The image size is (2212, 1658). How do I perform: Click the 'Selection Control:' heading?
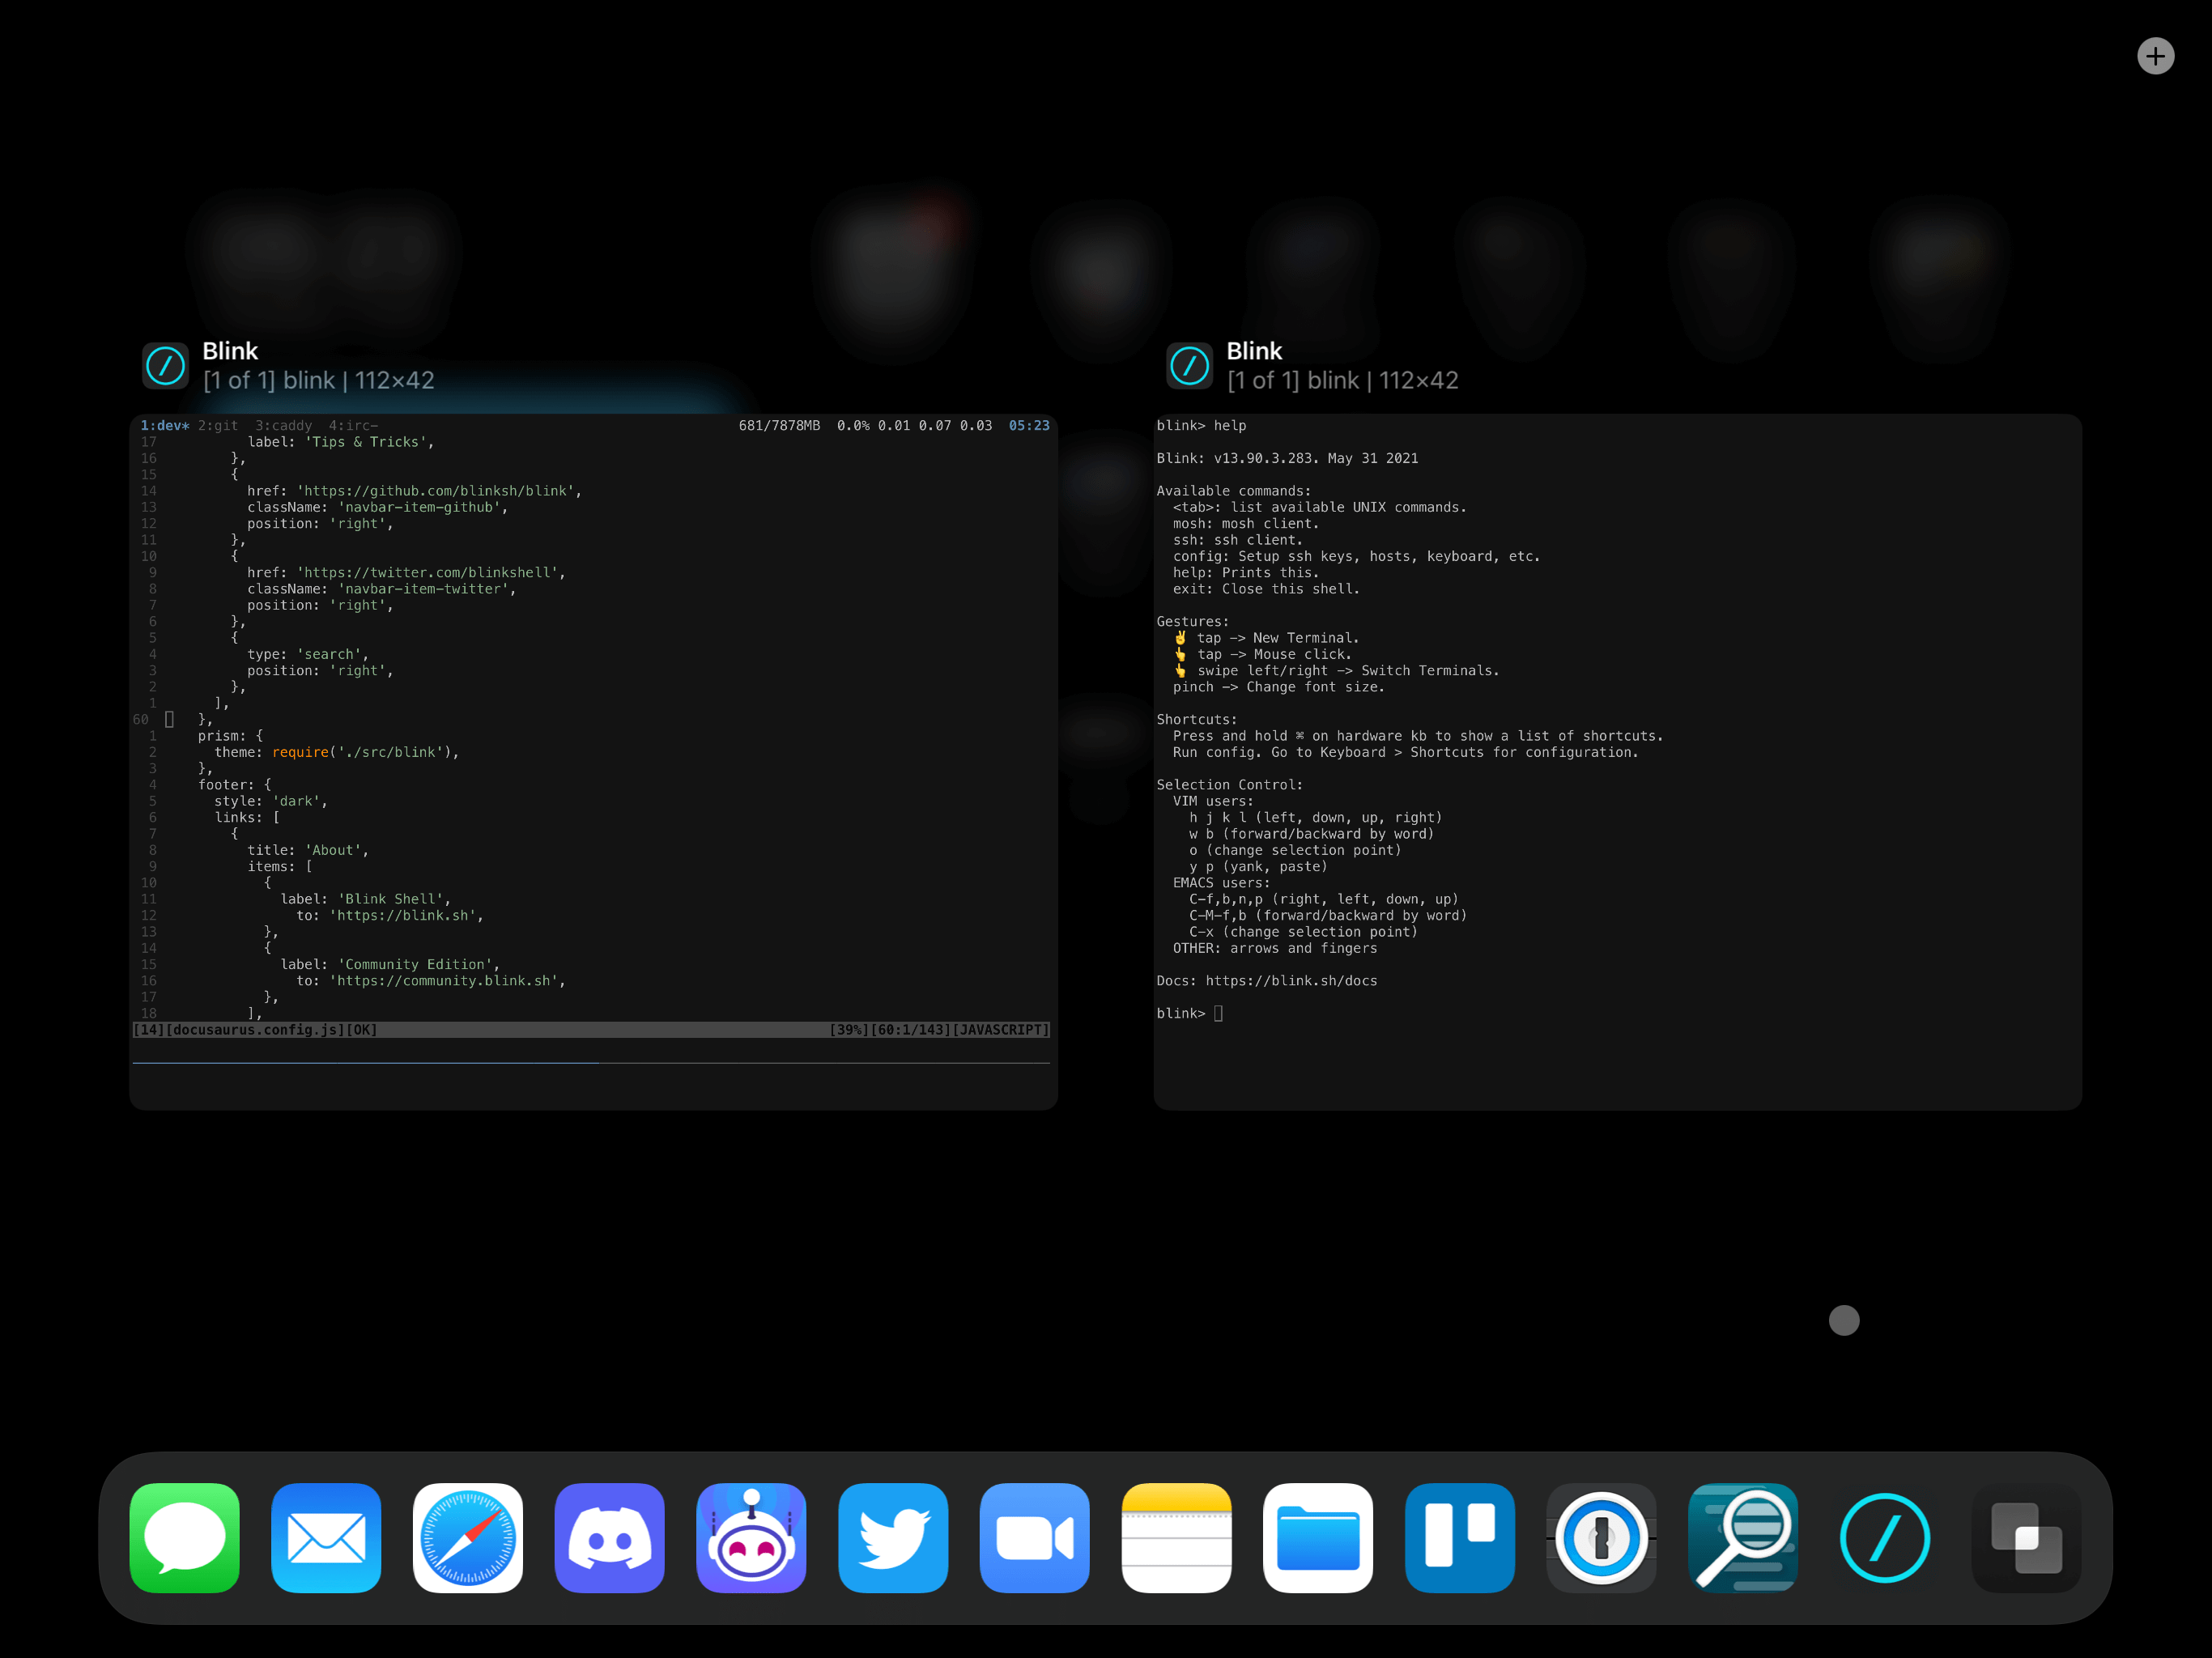click(x=1230, y=784)
